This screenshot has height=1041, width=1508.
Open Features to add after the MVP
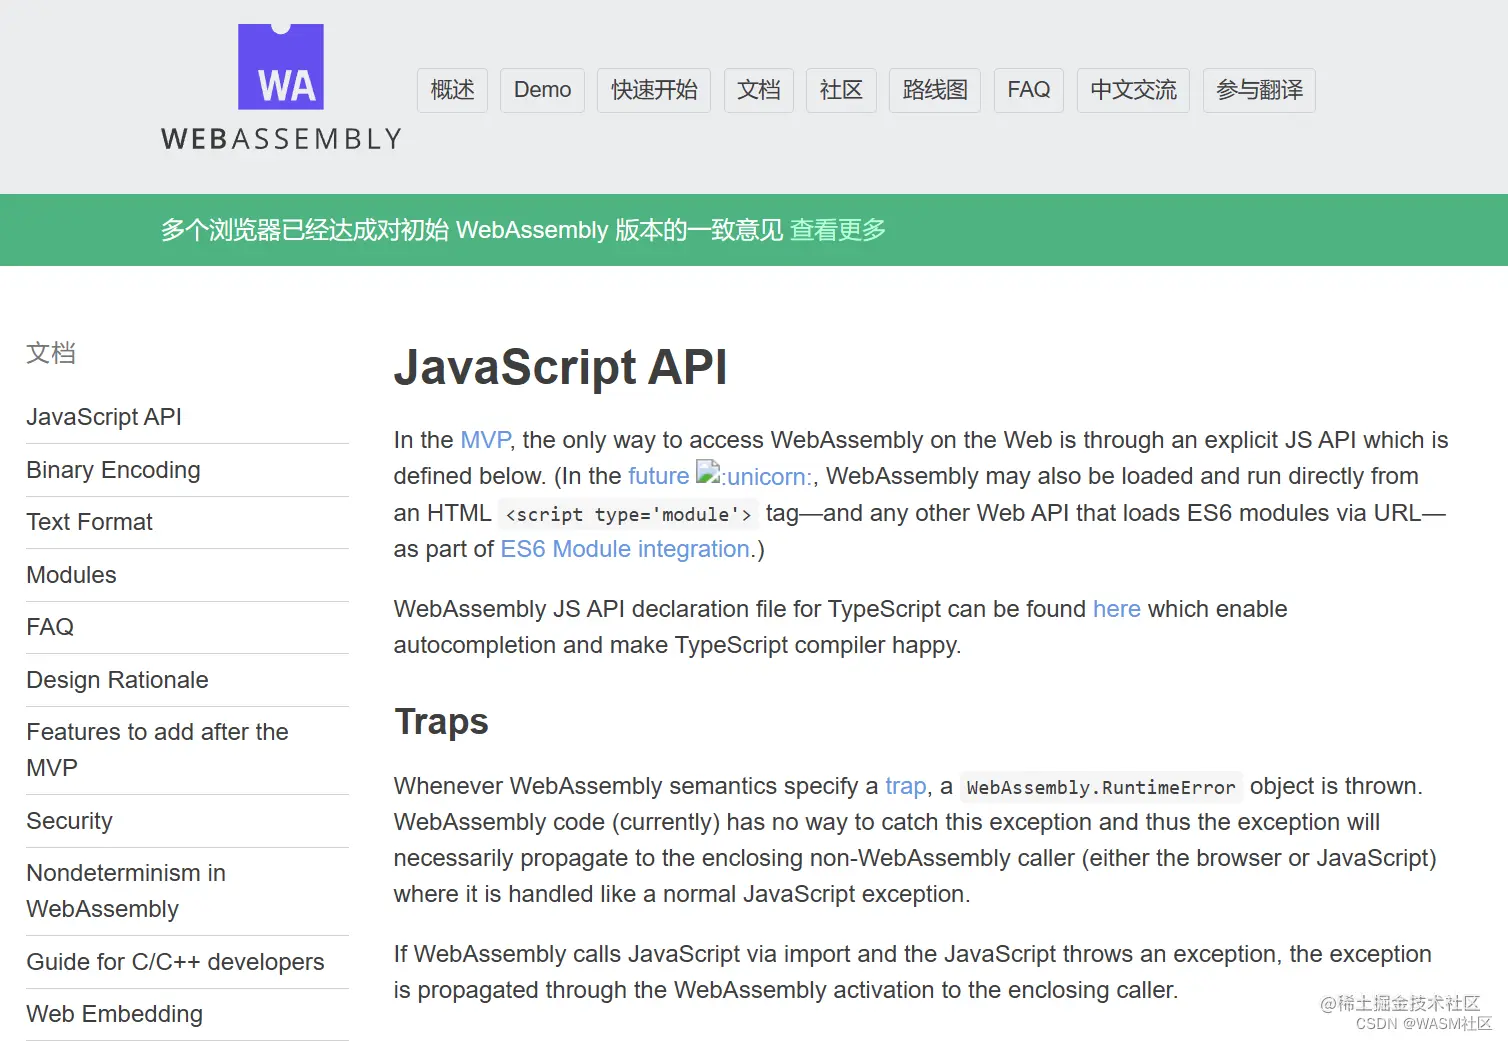[x=157, y=750]
